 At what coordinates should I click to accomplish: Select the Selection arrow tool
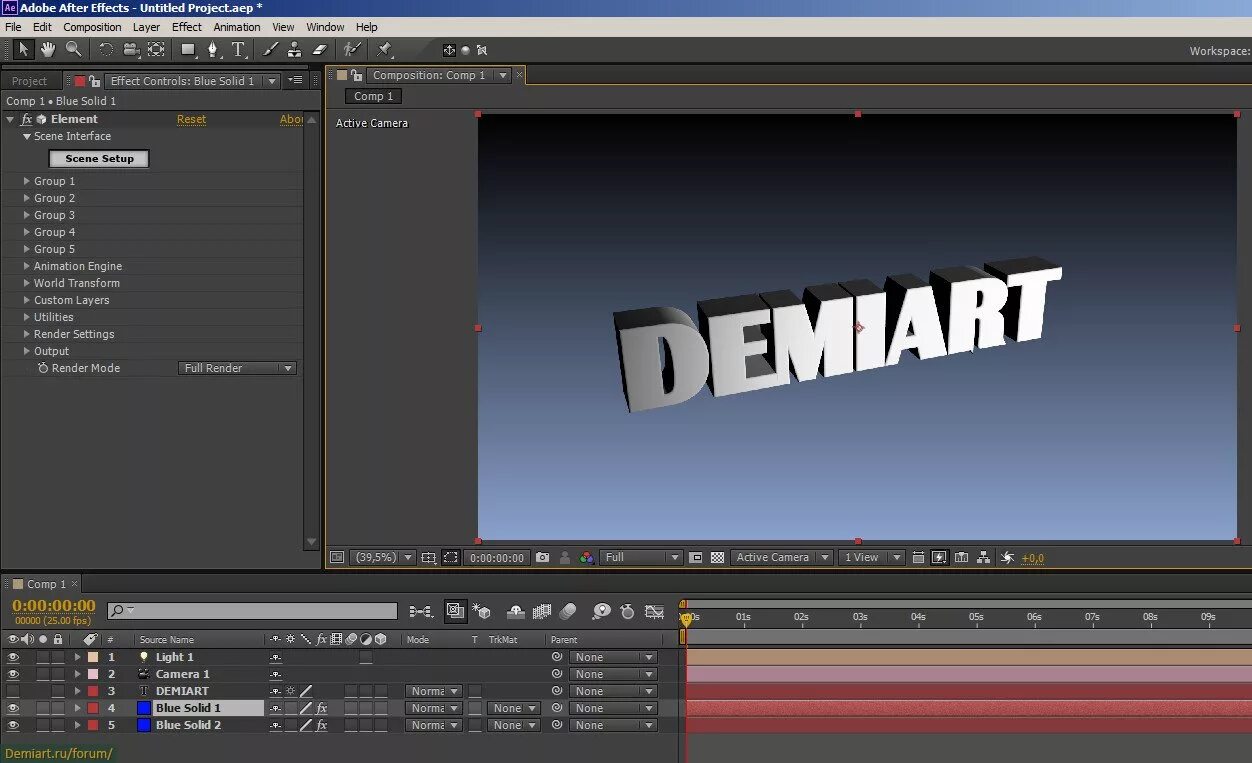tap(24, 49)
